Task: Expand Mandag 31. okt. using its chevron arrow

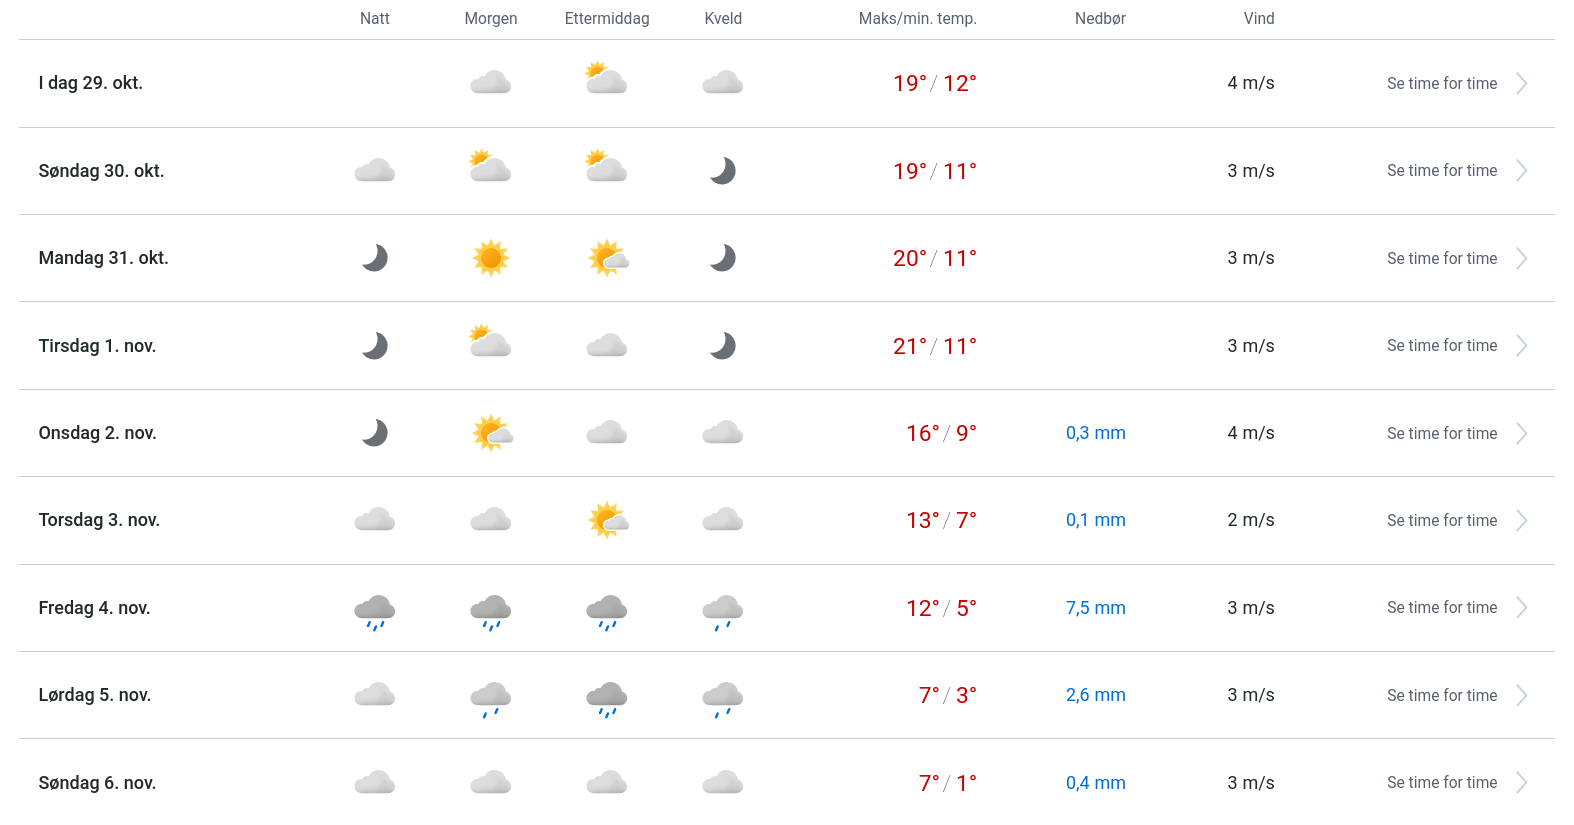Action: click(x=1521, y=259)
